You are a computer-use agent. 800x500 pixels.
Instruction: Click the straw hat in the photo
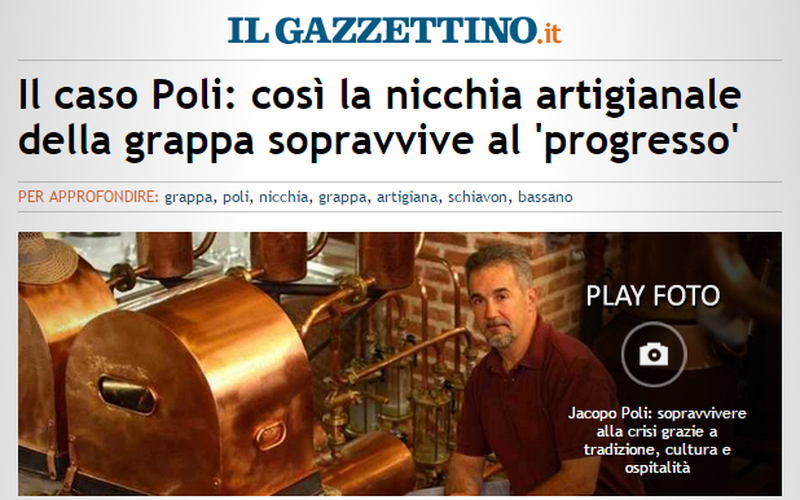coord(47,258)
